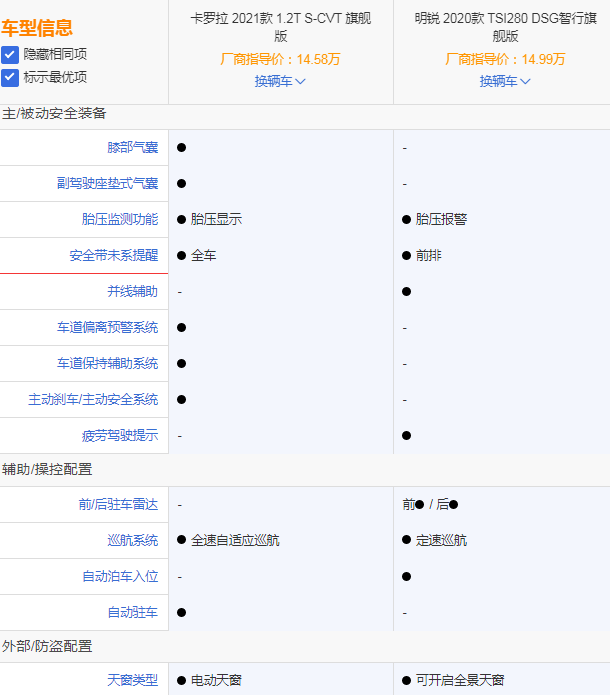
Task: Click the 自动驻车 feature link
Action: (132, 613)
